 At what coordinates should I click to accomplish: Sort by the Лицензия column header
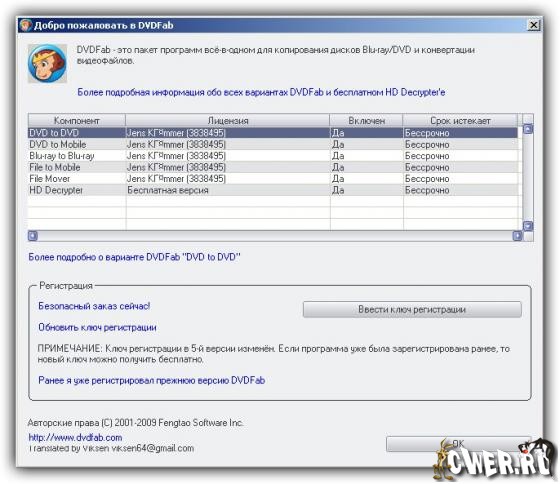click(228, 121)
